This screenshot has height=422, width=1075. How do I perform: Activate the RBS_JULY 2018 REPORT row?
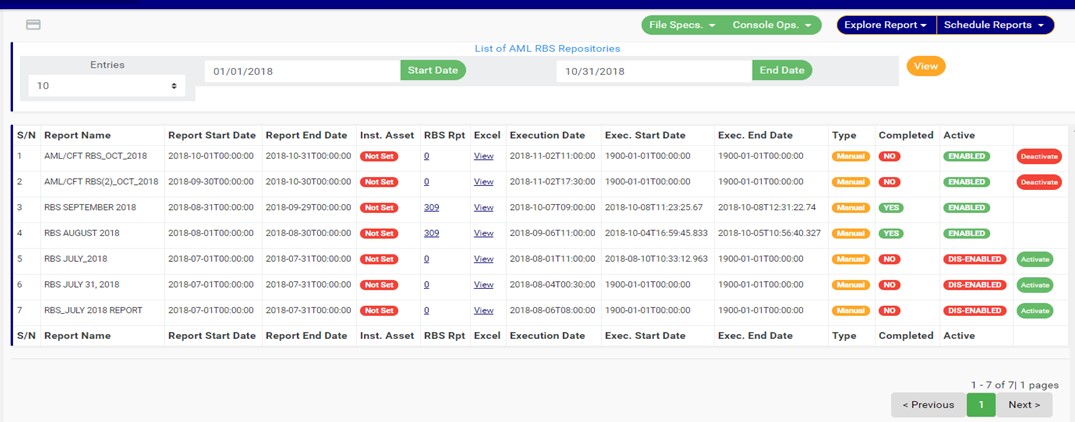point(1035,311)
